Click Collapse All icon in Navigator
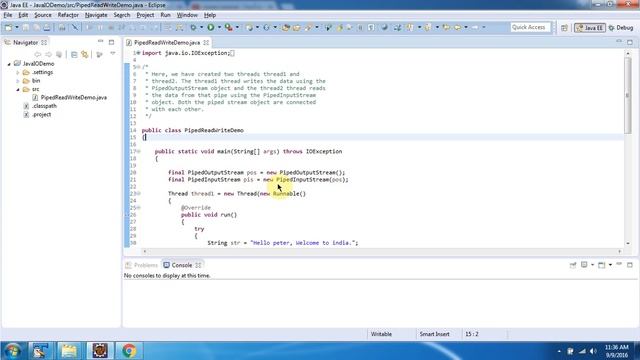 pos(74,54)
